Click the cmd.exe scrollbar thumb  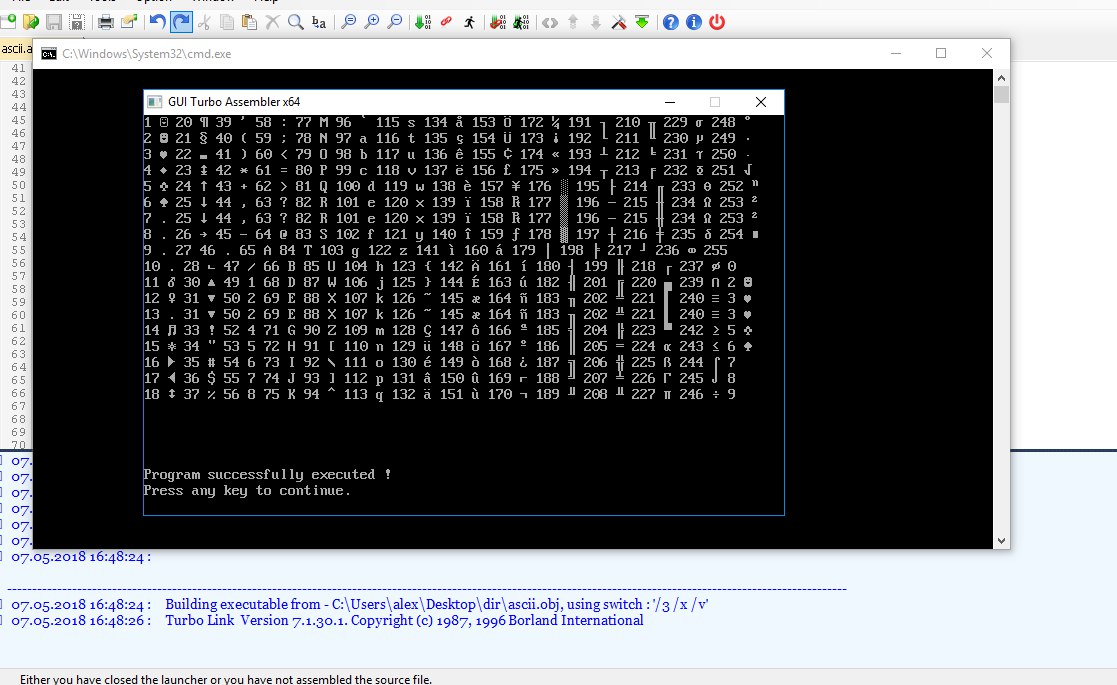(1001, 95)
